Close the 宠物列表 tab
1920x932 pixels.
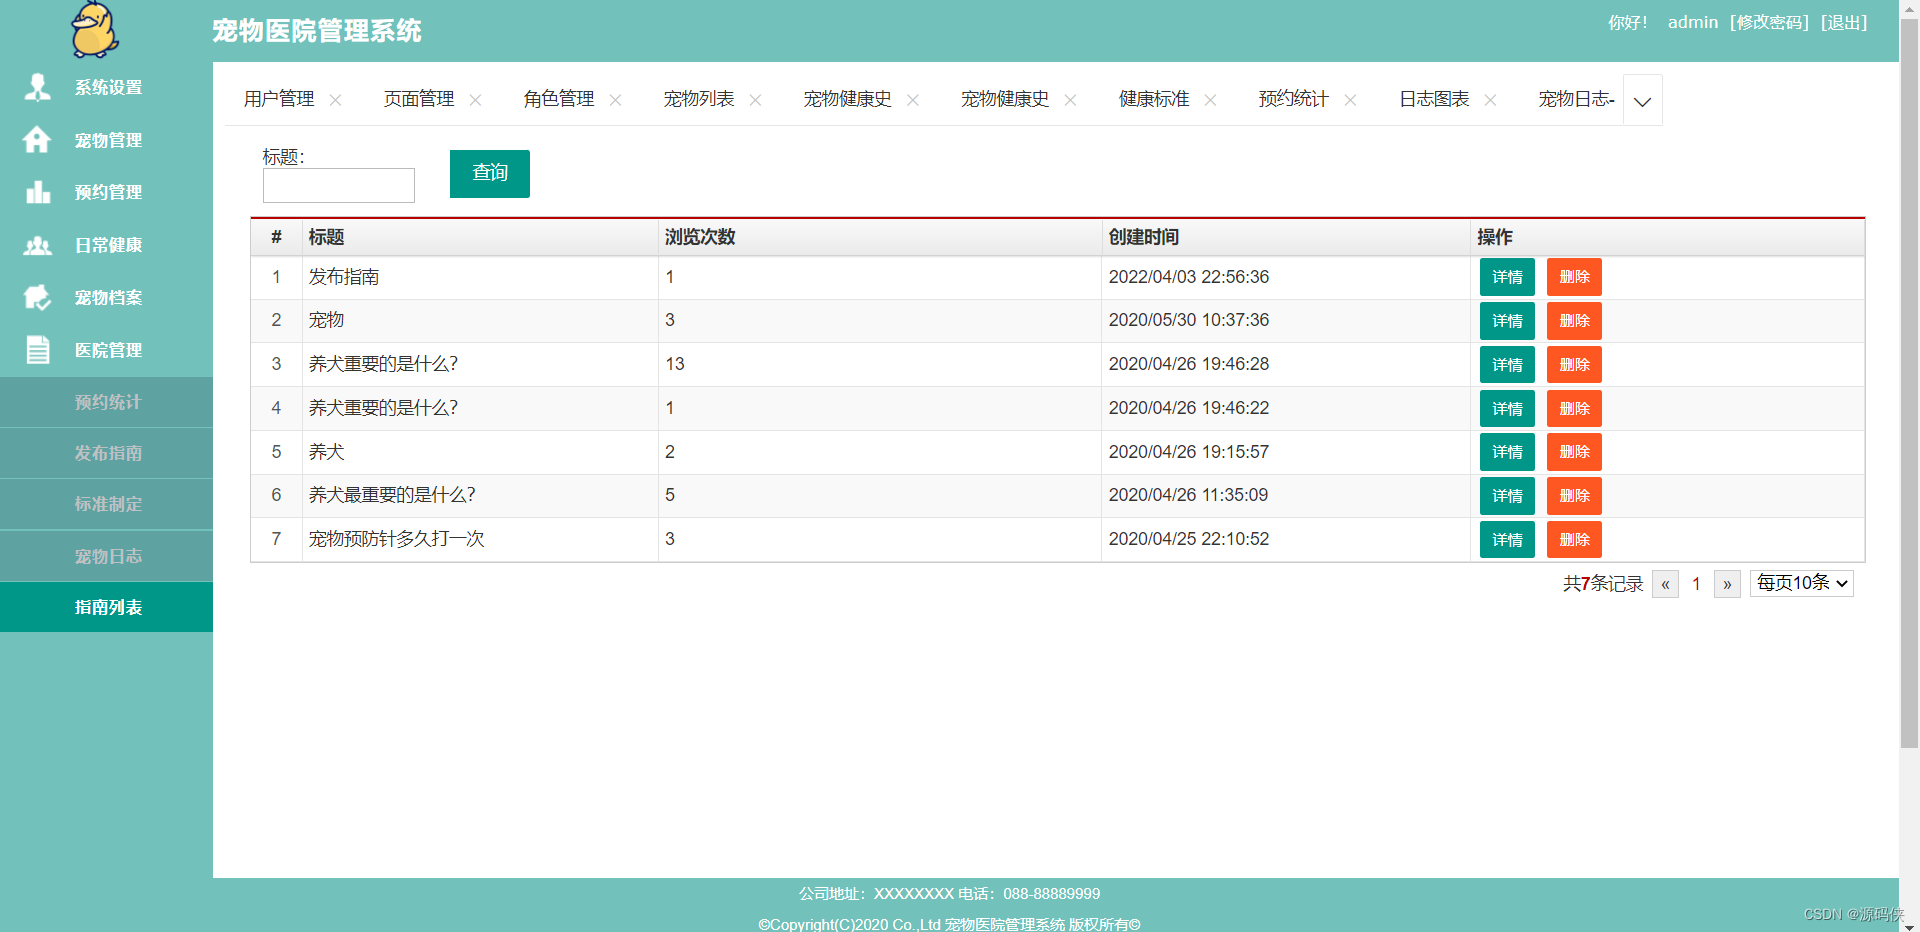(x=755, y=100)
